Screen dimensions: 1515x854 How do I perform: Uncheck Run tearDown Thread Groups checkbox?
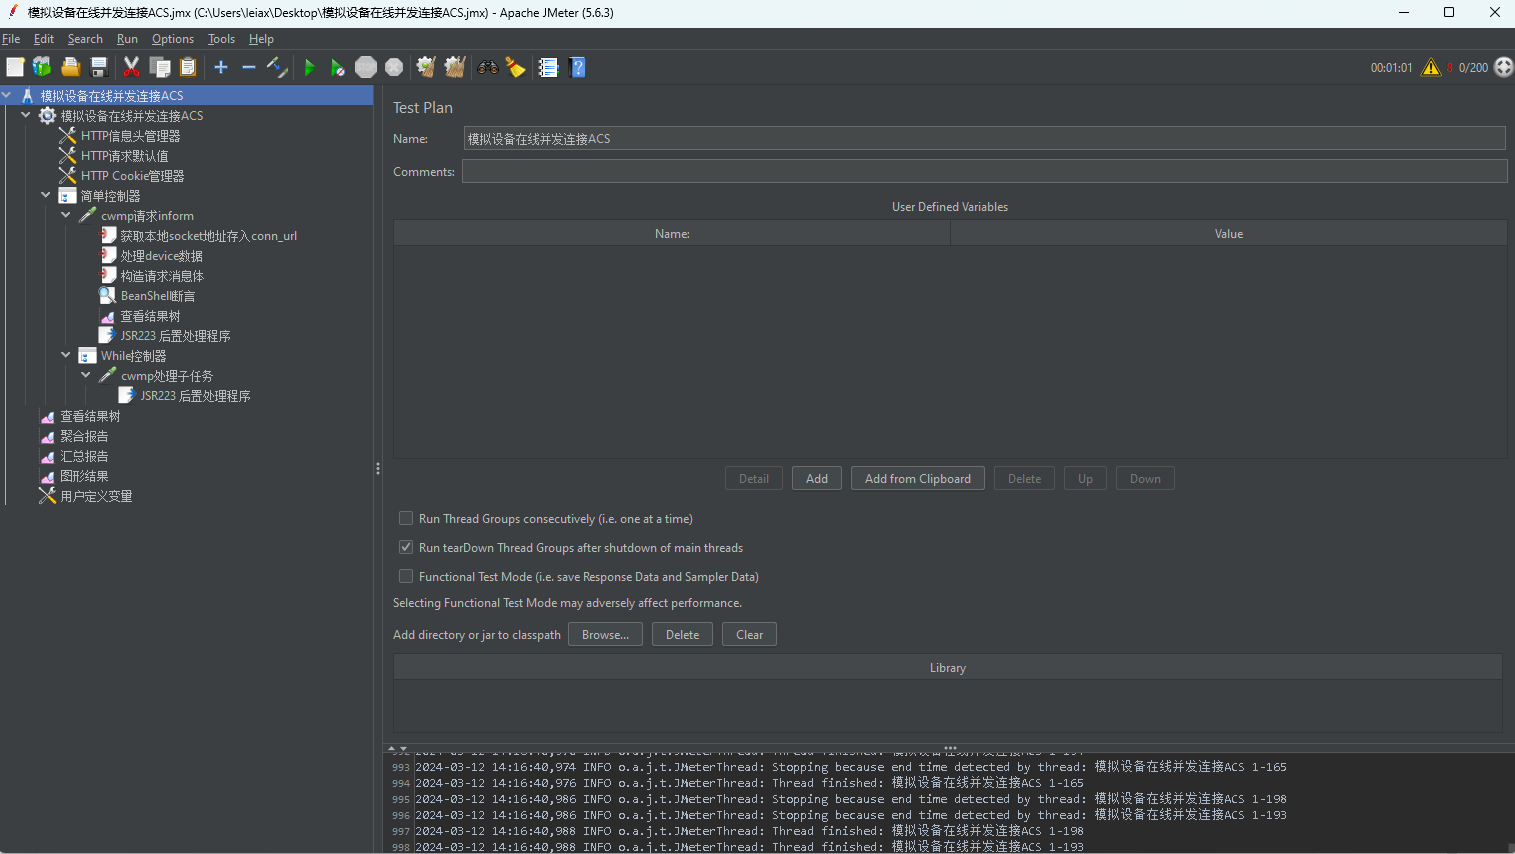point(406,547)
